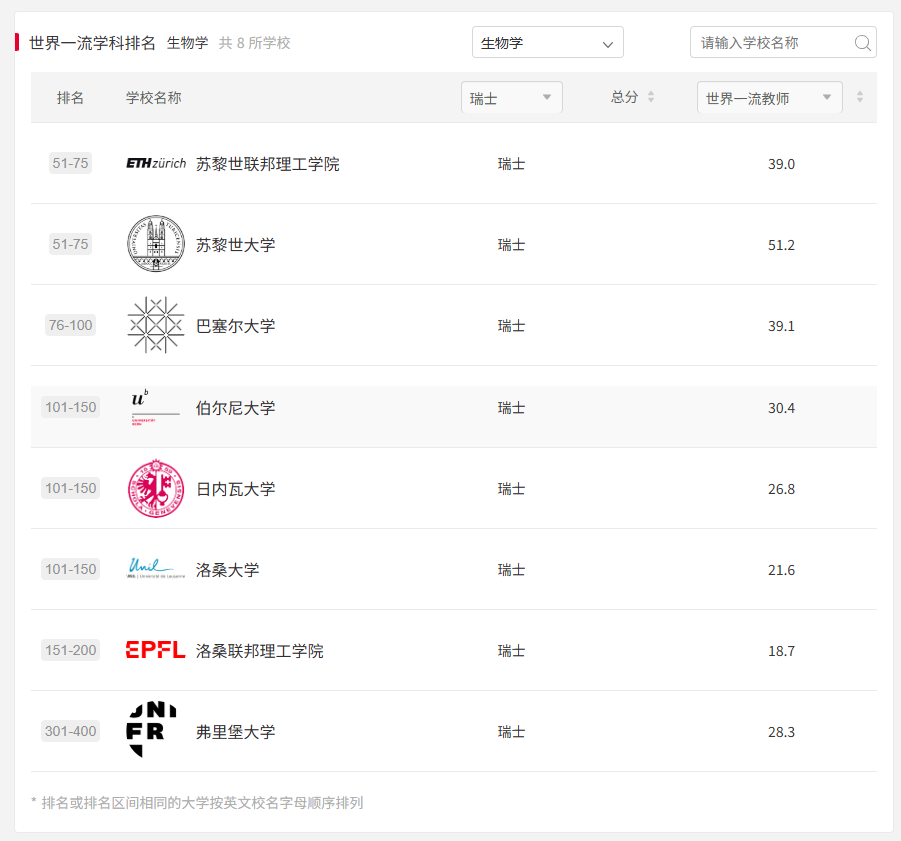
Task: Click rank badge 101-150 for 伯尔尼大学
Action: [70, 407]
